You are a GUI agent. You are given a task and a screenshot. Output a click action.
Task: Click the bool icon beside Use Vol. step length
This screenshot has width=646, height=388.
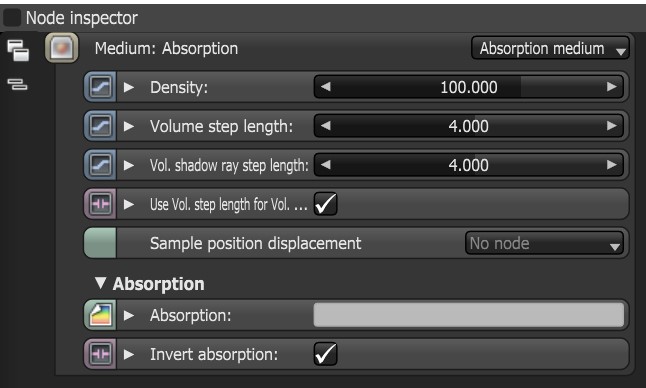[100, 204]
